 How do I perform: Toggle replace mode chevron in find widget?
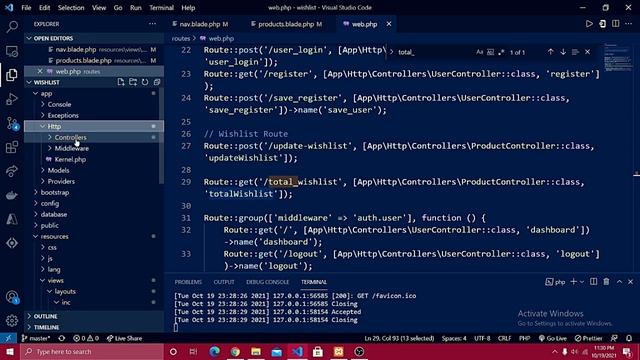pyautogui.click(x=391, y=52)
